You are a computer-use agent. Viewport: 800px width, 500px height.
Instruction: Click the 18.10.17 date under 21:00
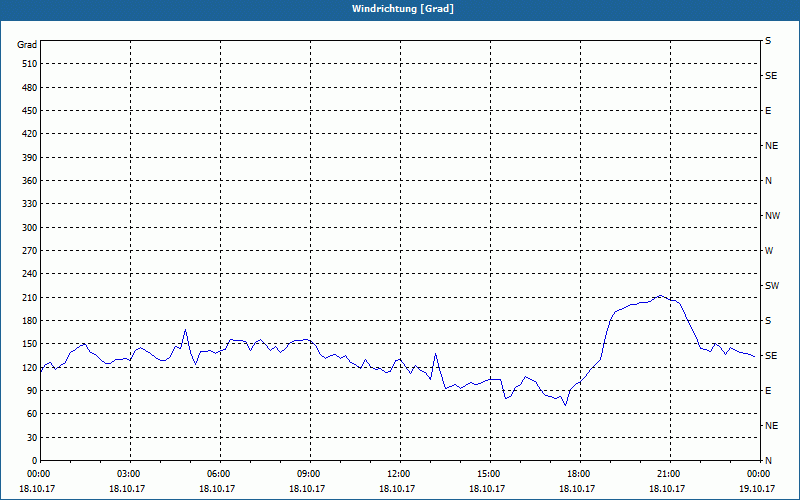coord(667,488)
